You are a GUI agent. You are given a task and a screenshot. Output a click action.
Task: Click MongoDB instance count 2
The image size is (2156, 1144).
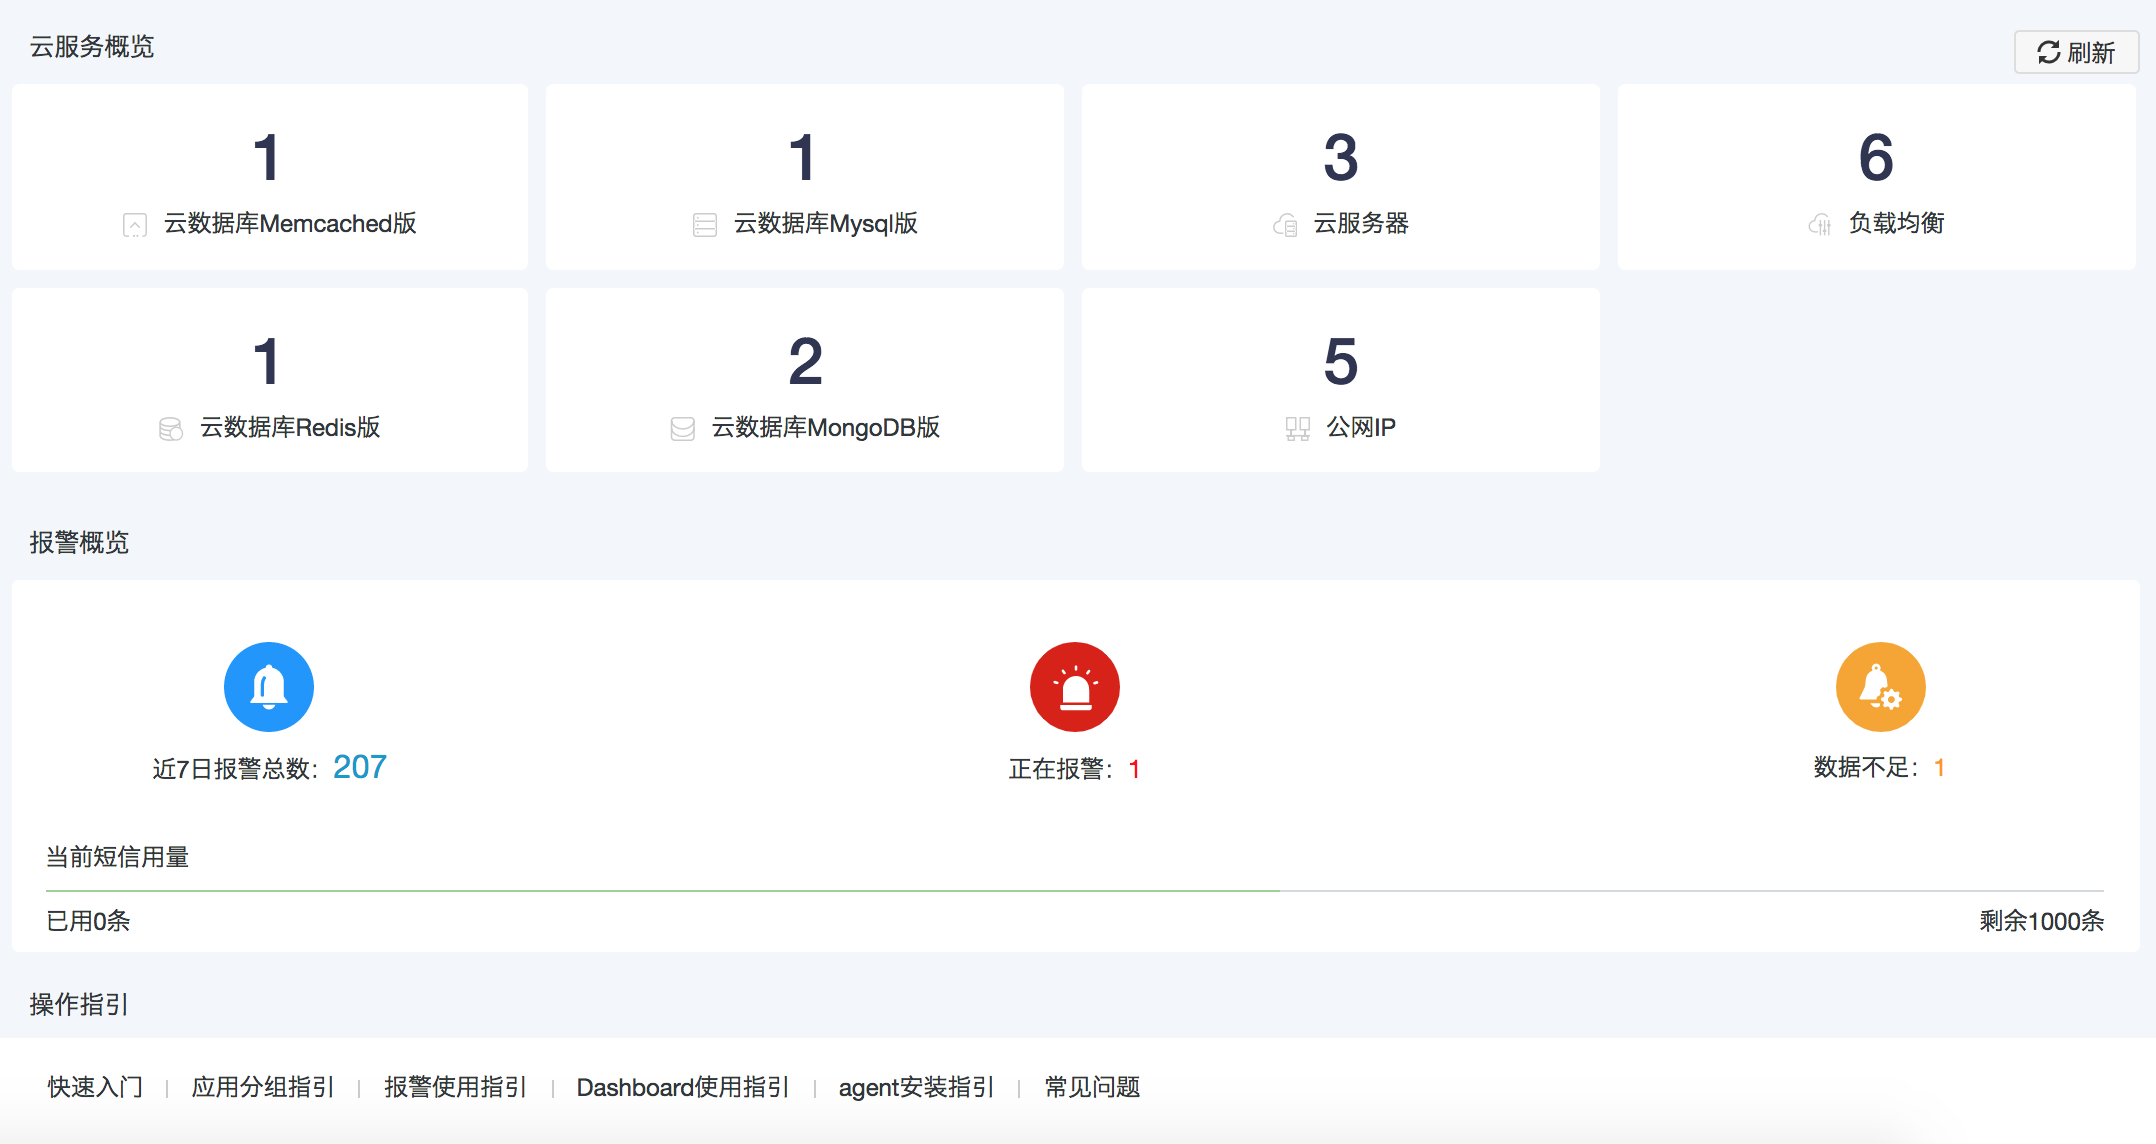point(806,362)
